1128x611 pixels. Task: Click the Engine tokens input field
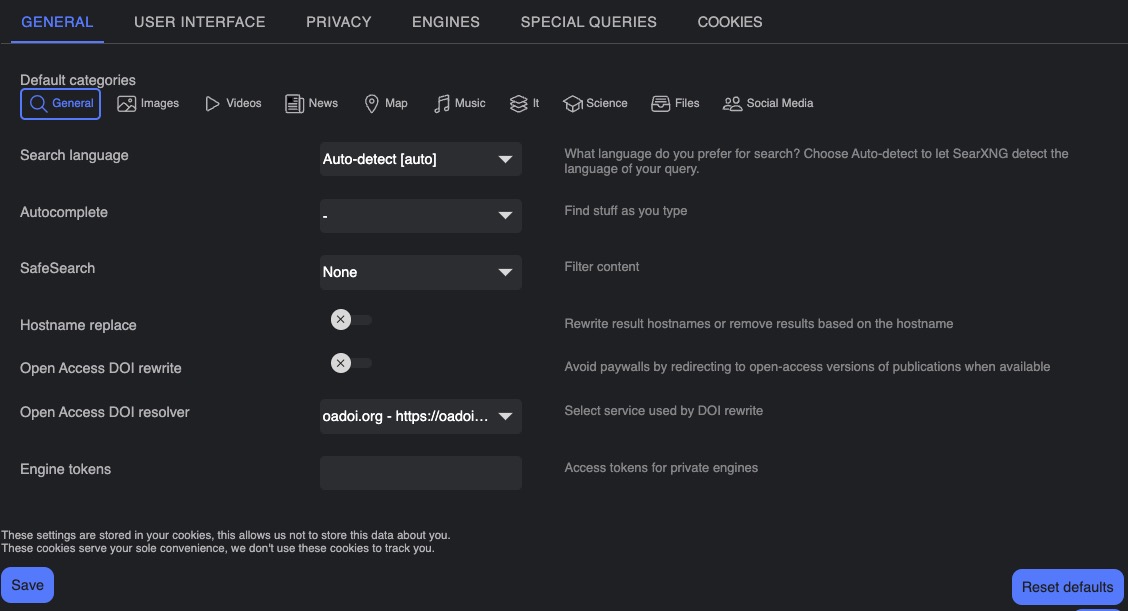[420, 472]
